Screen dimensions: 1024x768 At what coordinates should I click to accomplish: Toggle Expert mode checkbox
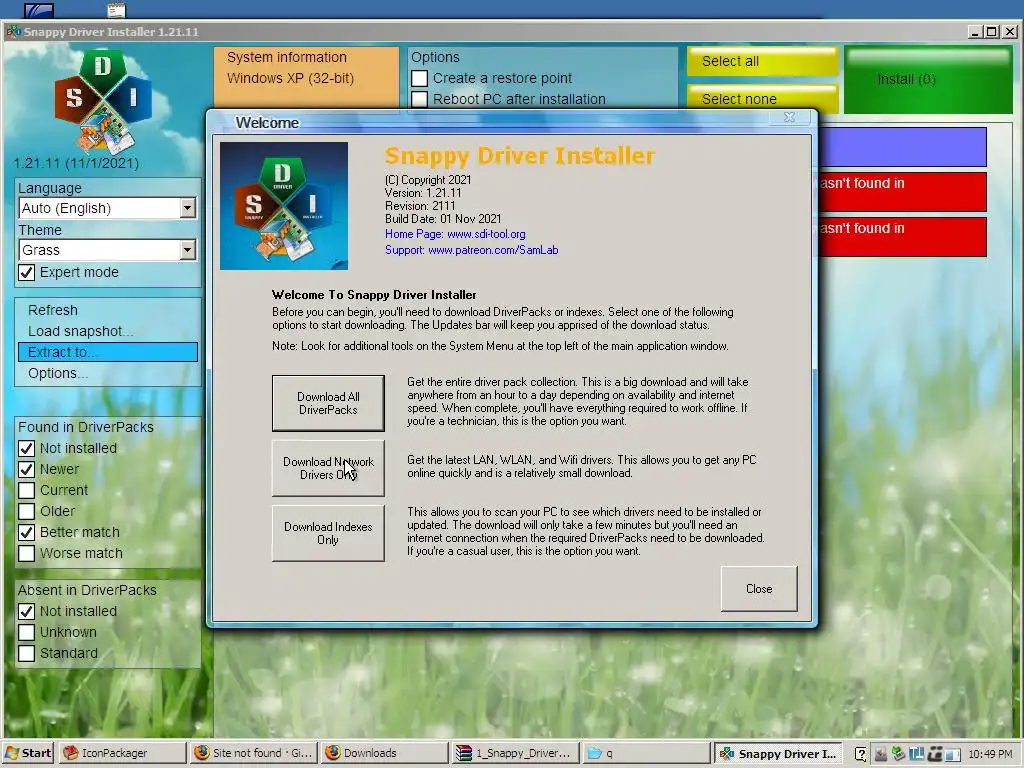(26, 272)
